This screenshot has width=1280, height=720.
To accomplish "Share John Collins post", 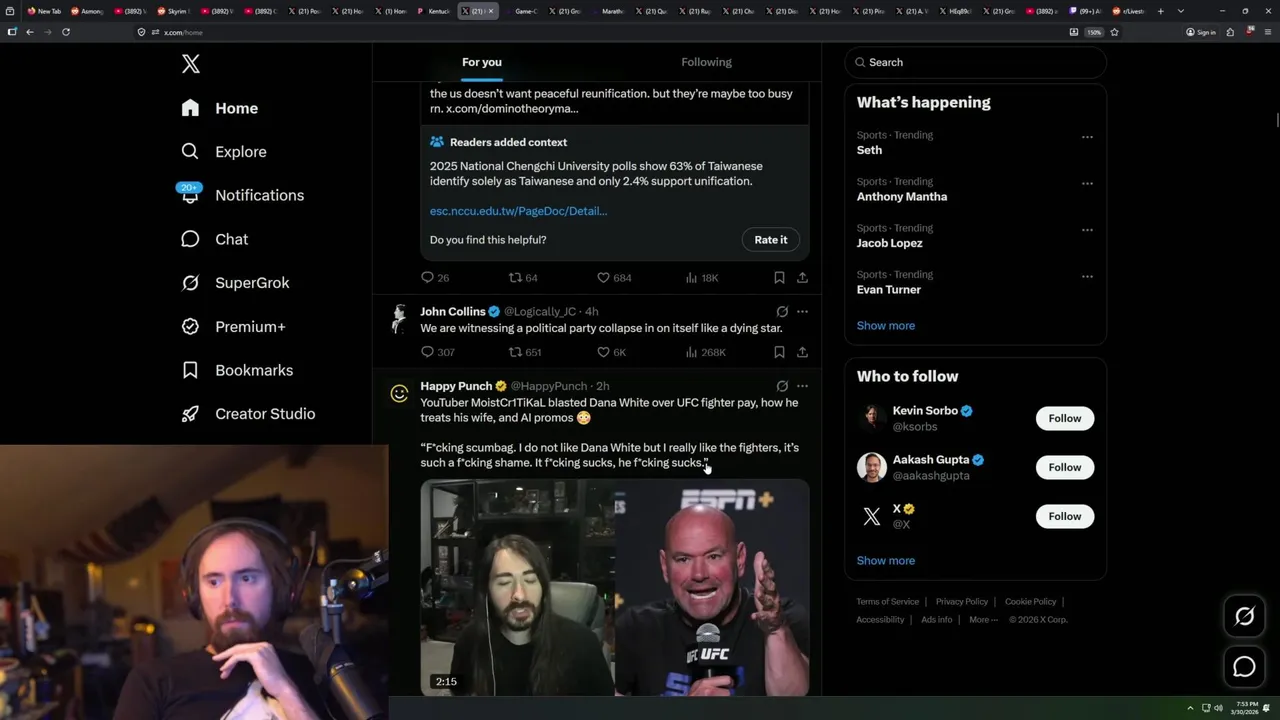I will (802, 352).
